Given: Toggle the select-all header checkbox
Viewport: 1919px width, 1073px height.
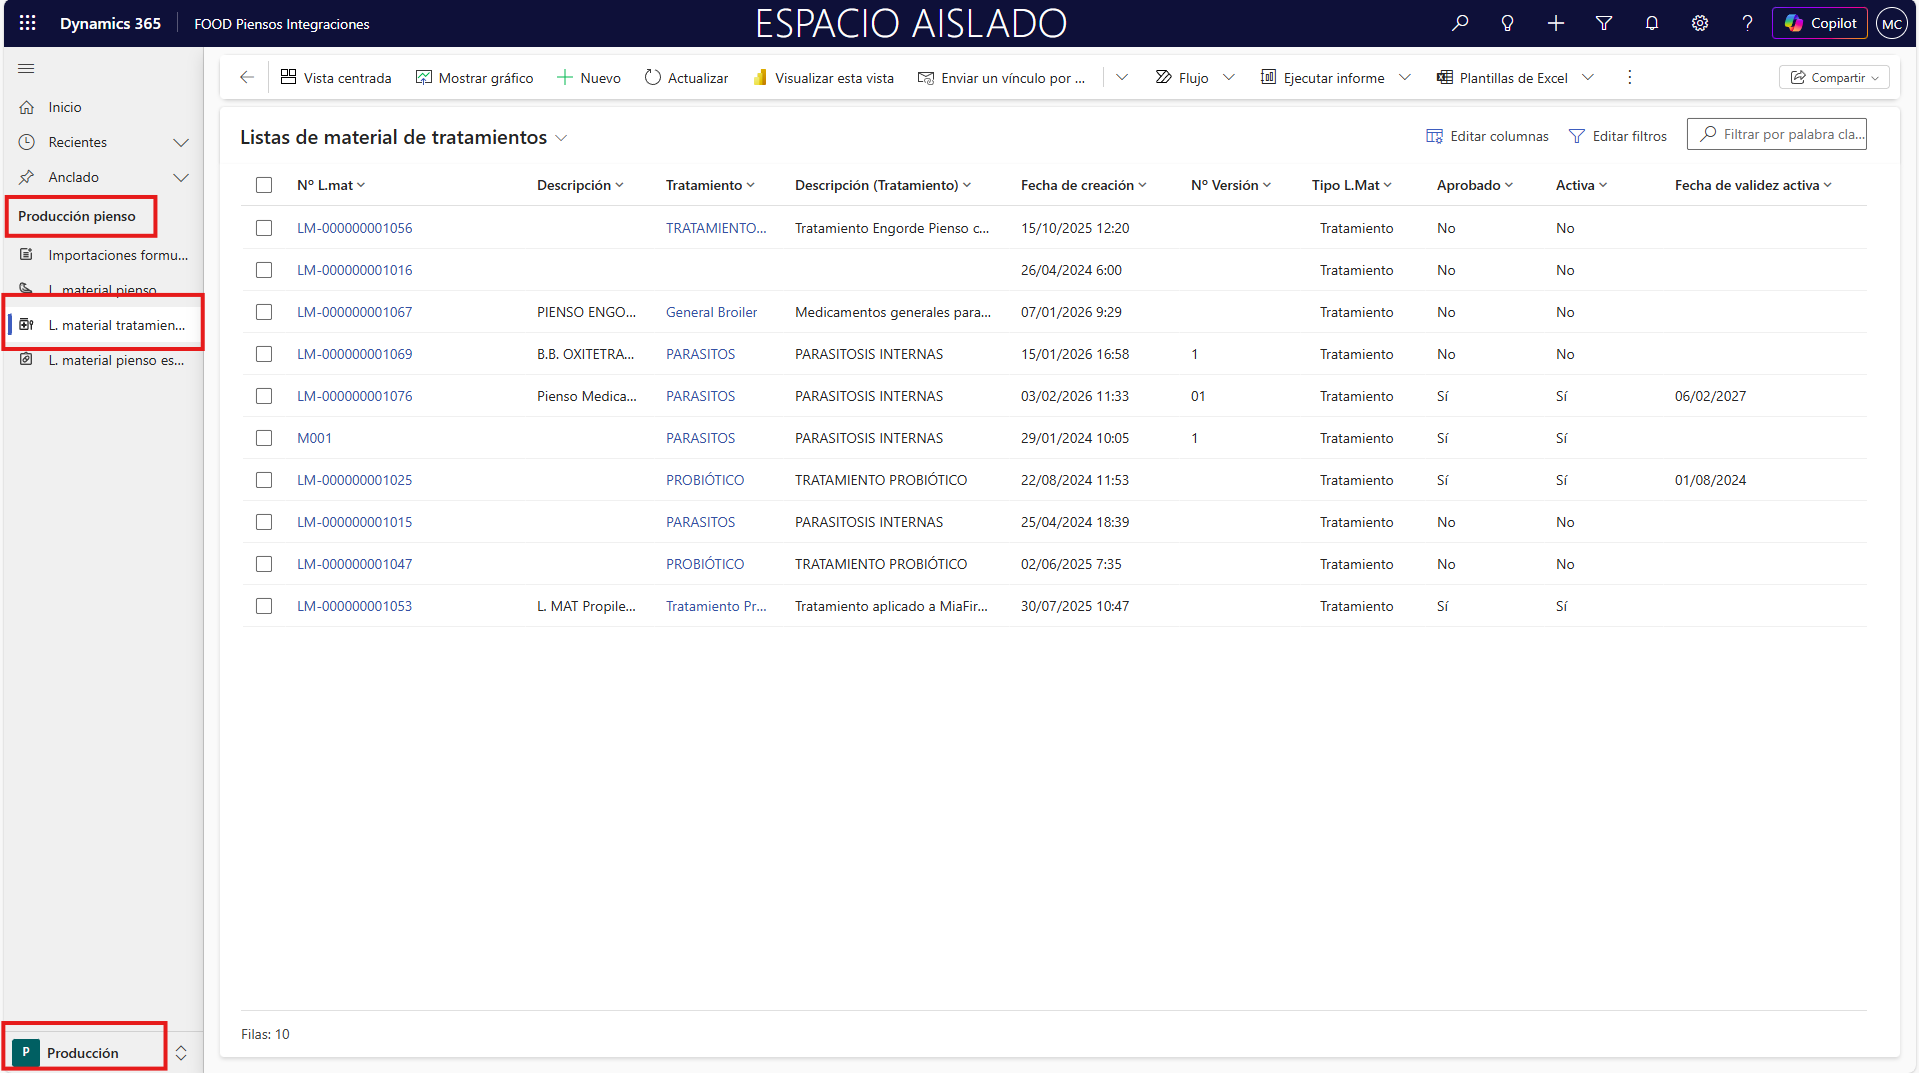Looking at the screenshot, I should (x=264, y=185).
